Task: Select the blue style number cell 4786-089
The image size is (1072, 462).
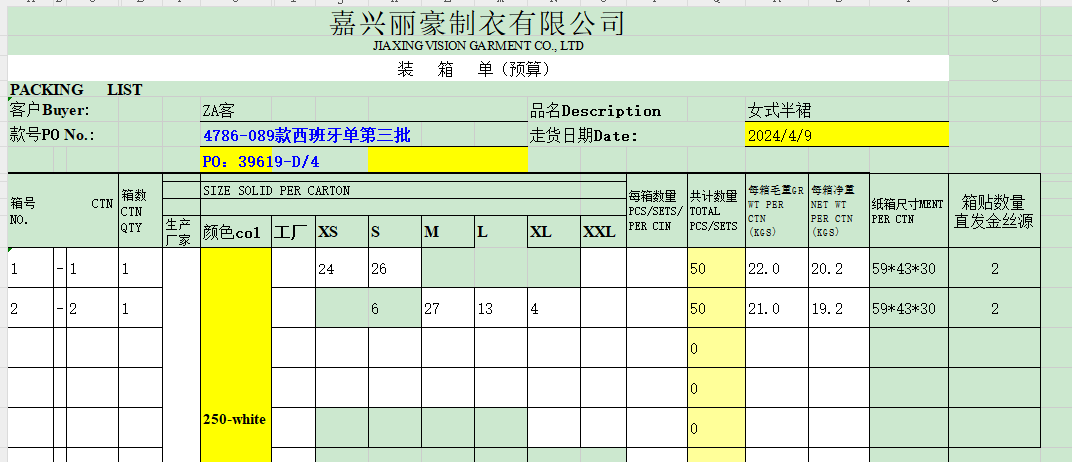Action: (x=306, y=135)
